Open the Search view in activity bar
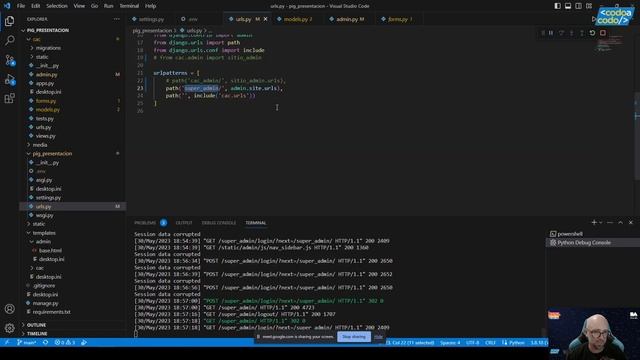The width and height of the screenshot is (640, 360). tap(9, 40)
